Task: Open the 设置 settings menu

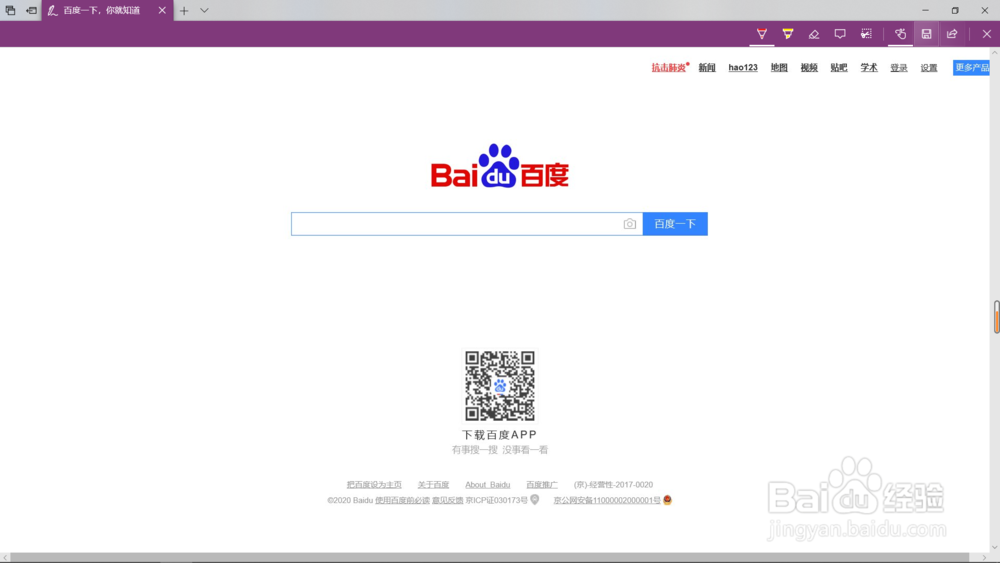Action: (x=929, y=68)
